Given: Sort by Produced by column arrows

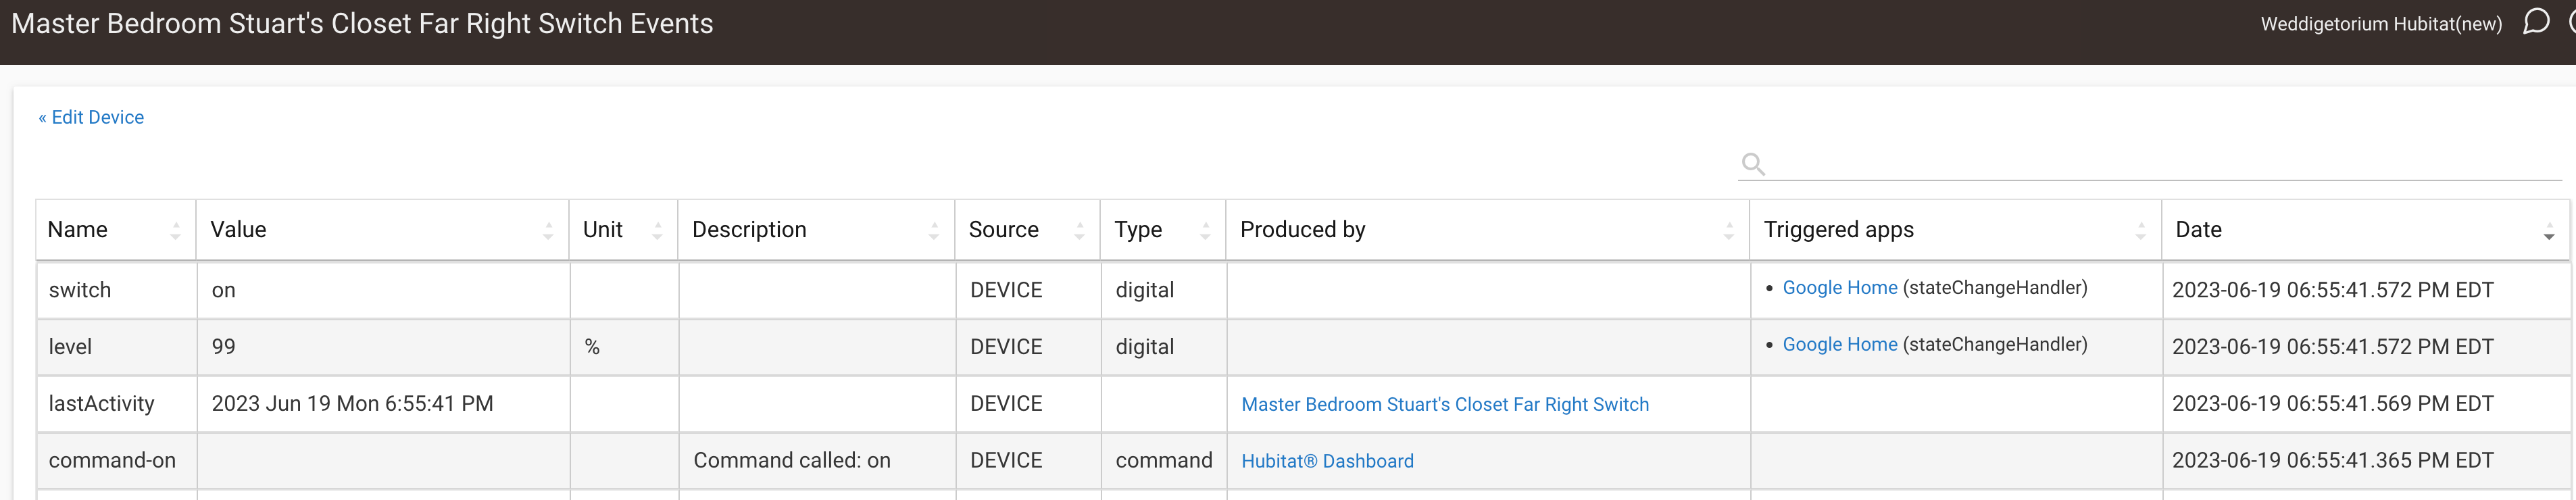Looking at the screenshot, I should pyautogui.click(x=1729, y=231).
